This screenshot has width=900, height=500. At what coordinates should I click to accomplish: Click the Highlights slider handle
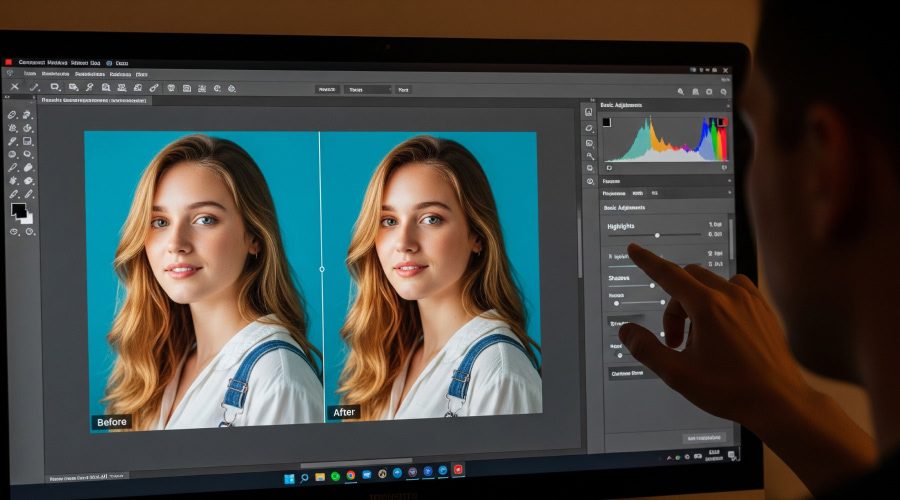tap(657, 235)
